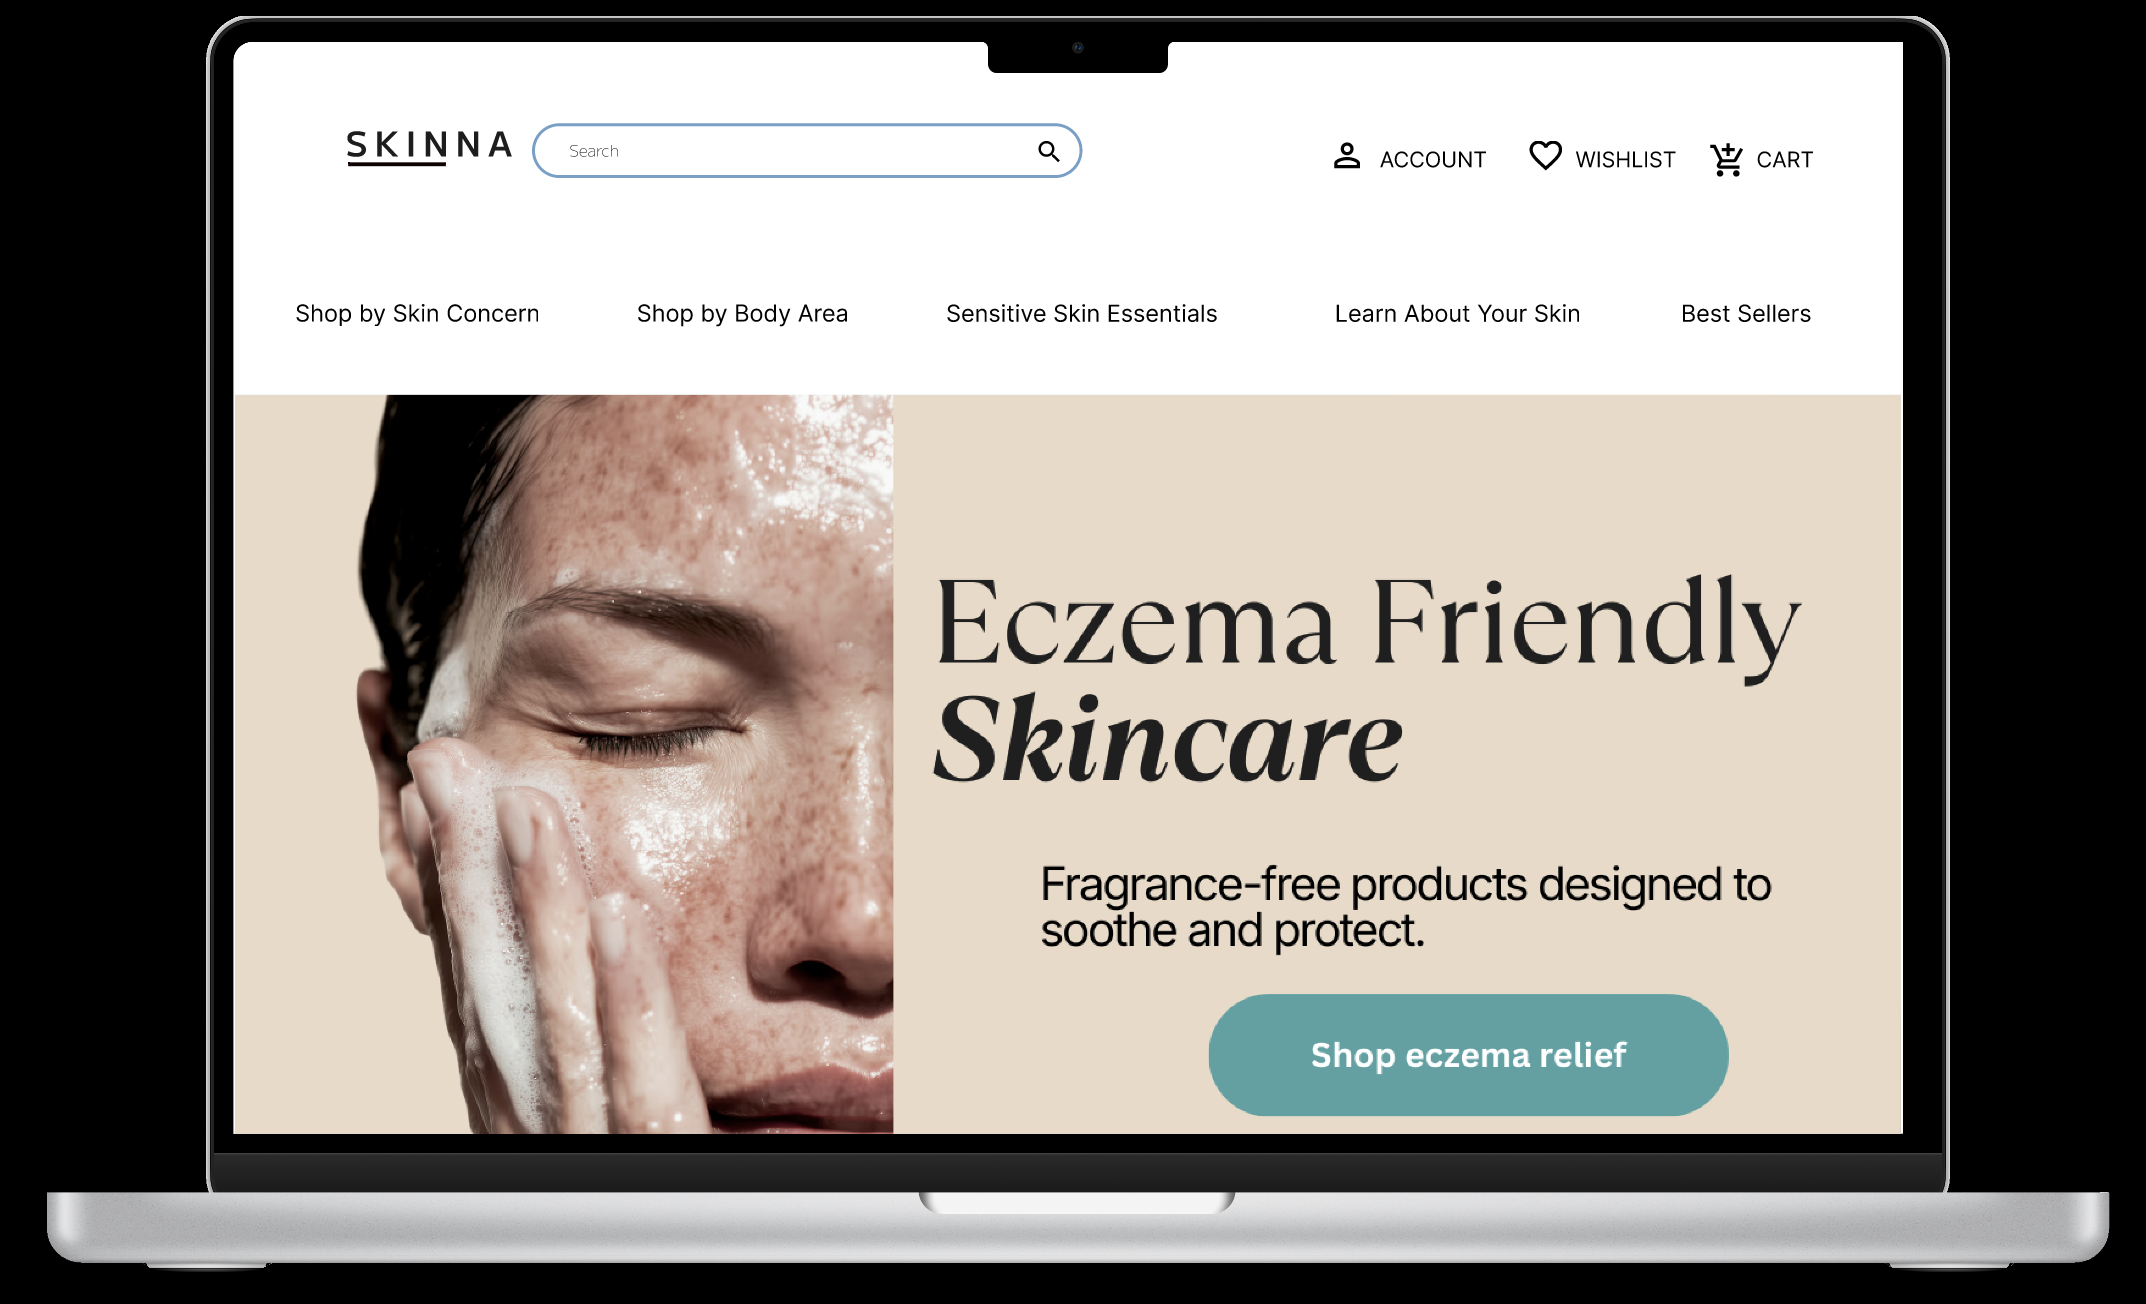Click inside the Search field
The width and height of the screenshot is (2146, 1304).
pos(790,151)
